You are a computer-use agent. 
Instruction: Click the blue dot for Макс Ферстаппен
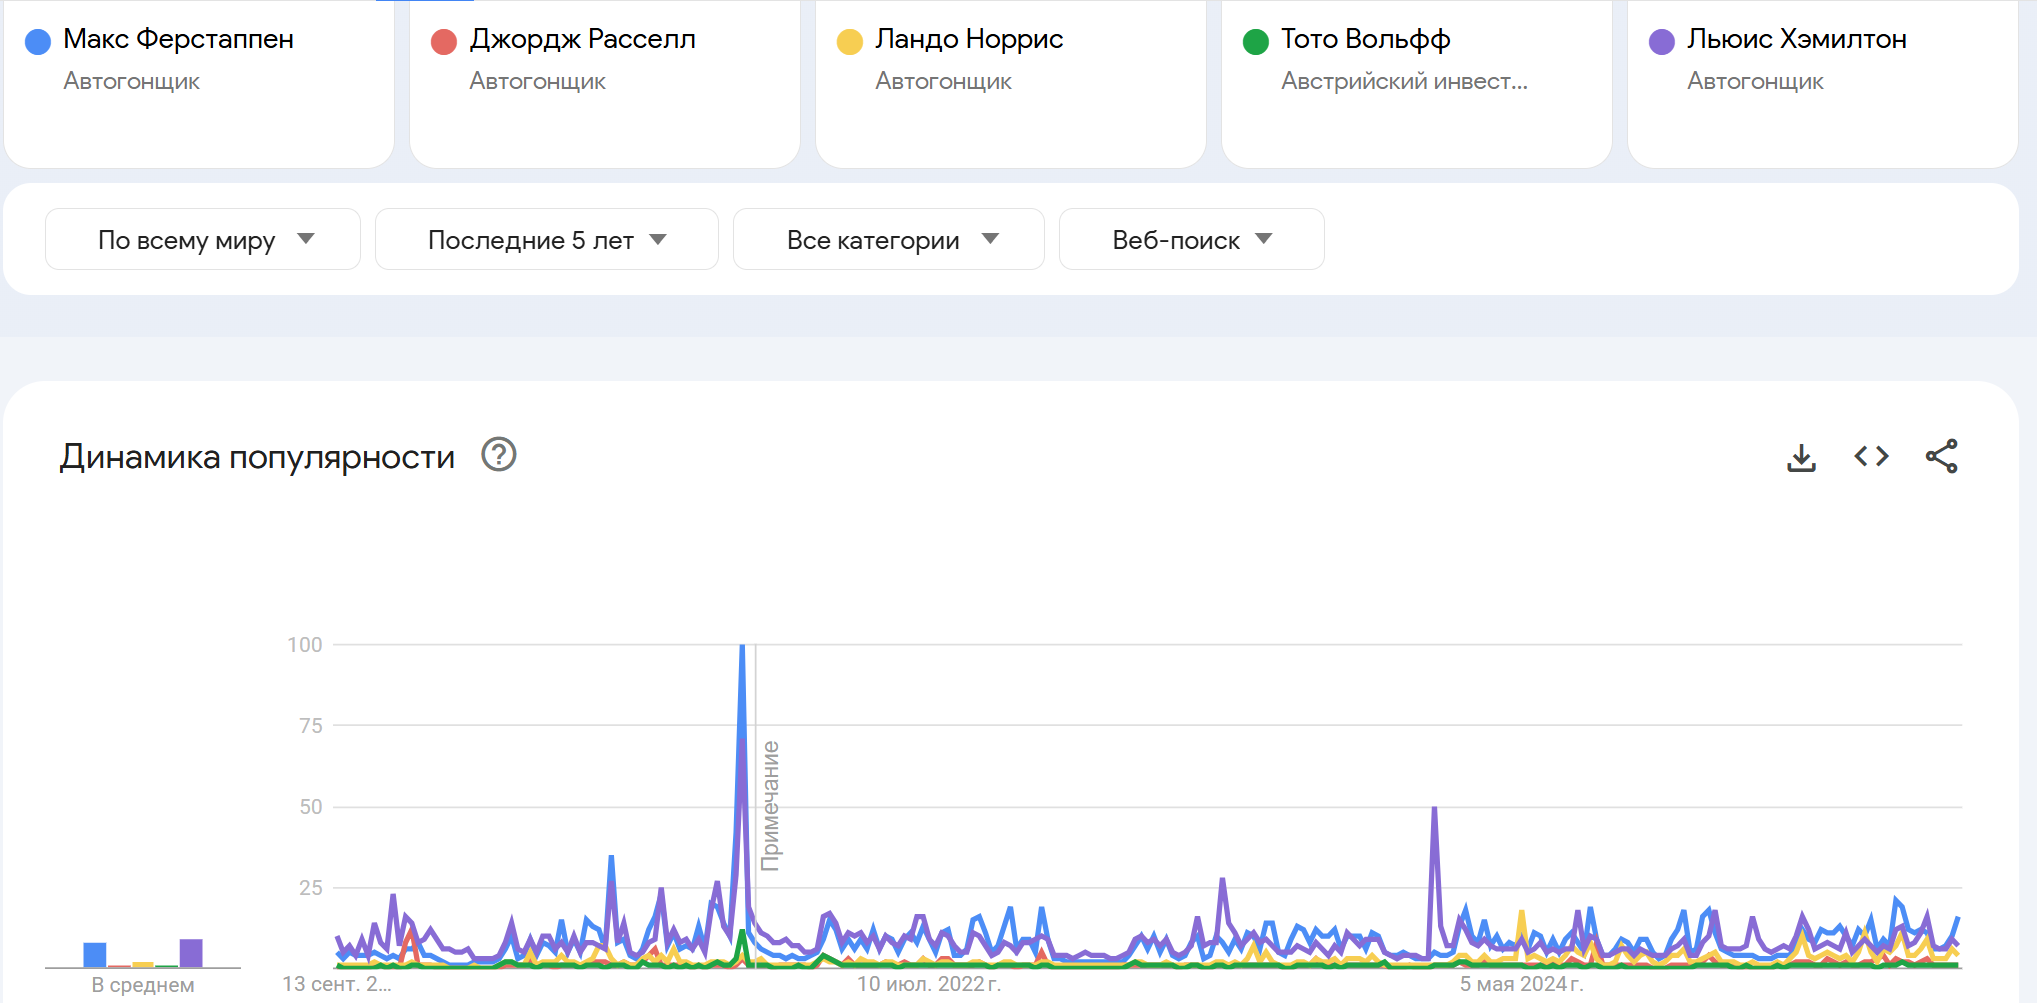click(x=38, y=42)
